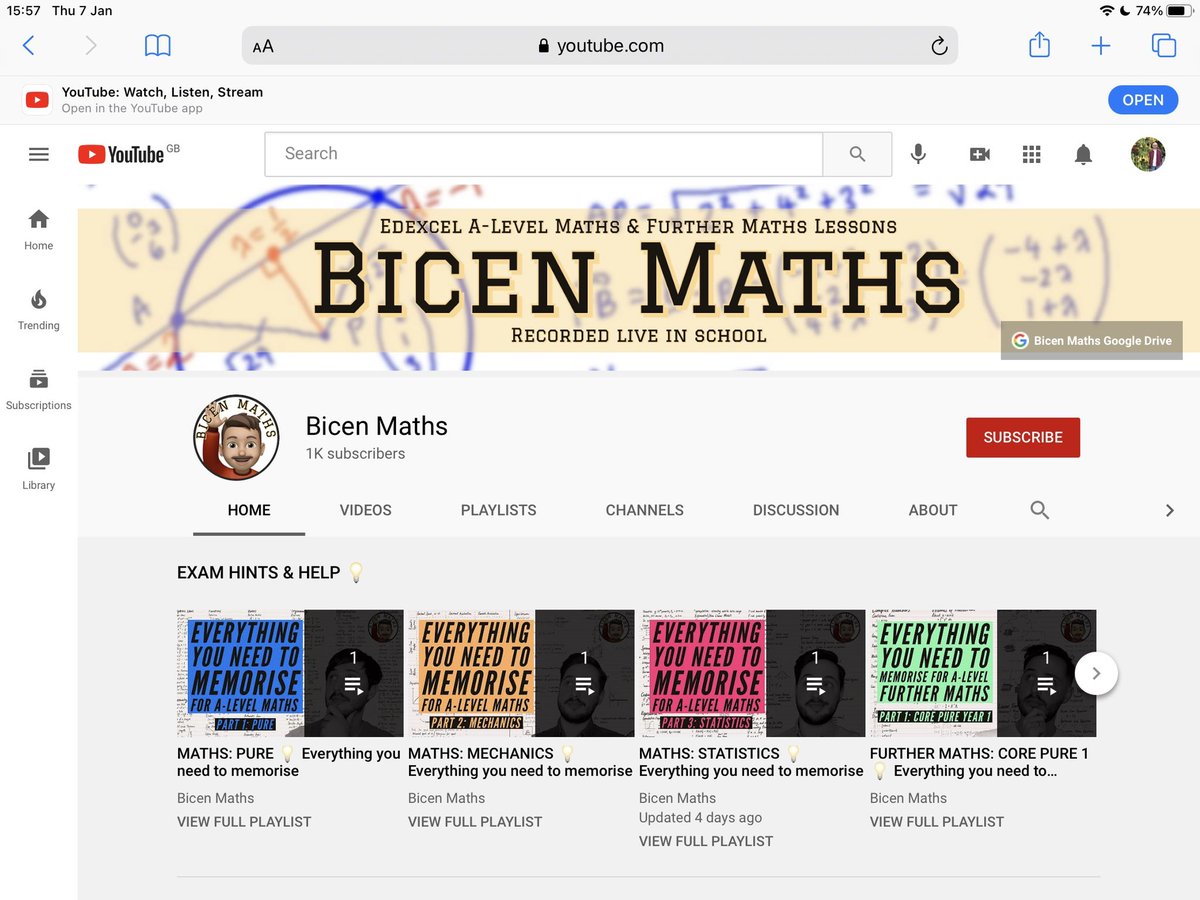Click the Bicen Maths channel name
The height and width of the screenshot is (900, 1200).
point(377,426)
